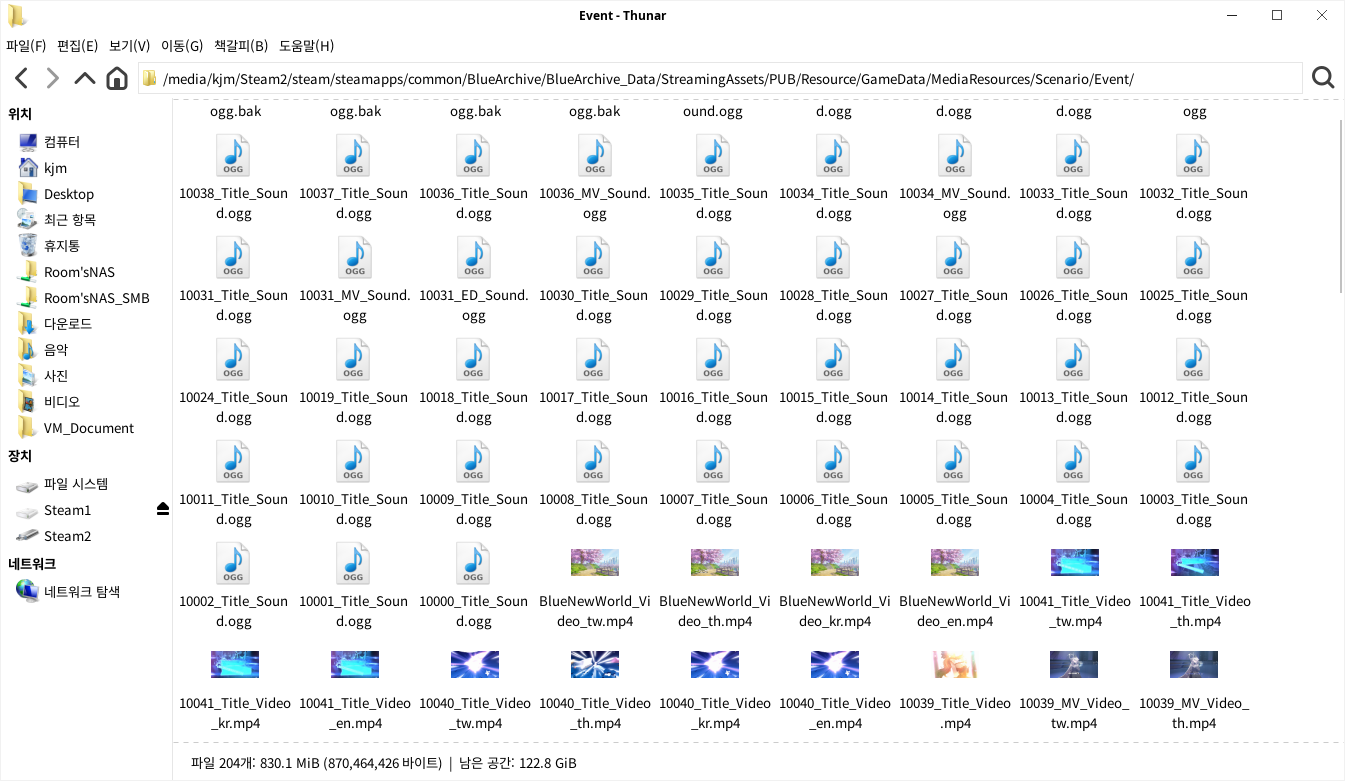Select 10031_ED_Sound.ogg file icon
Image resolution: width=1345 pixels, height=781 pixels.
click(x=473, y=257)
